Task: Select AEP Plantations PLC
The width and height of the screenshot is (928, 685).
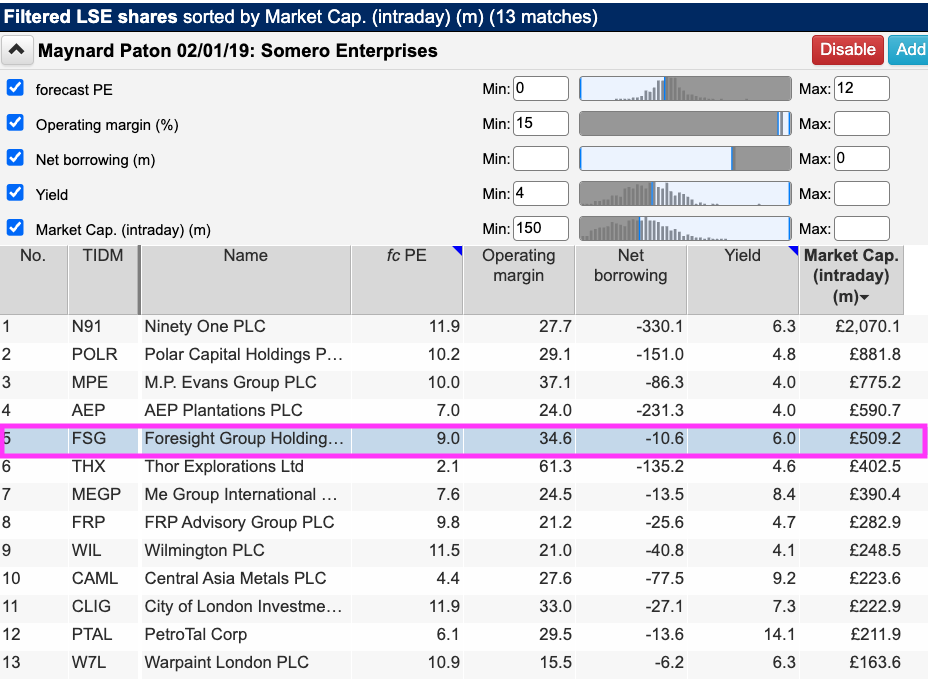Action: point(223,410)
